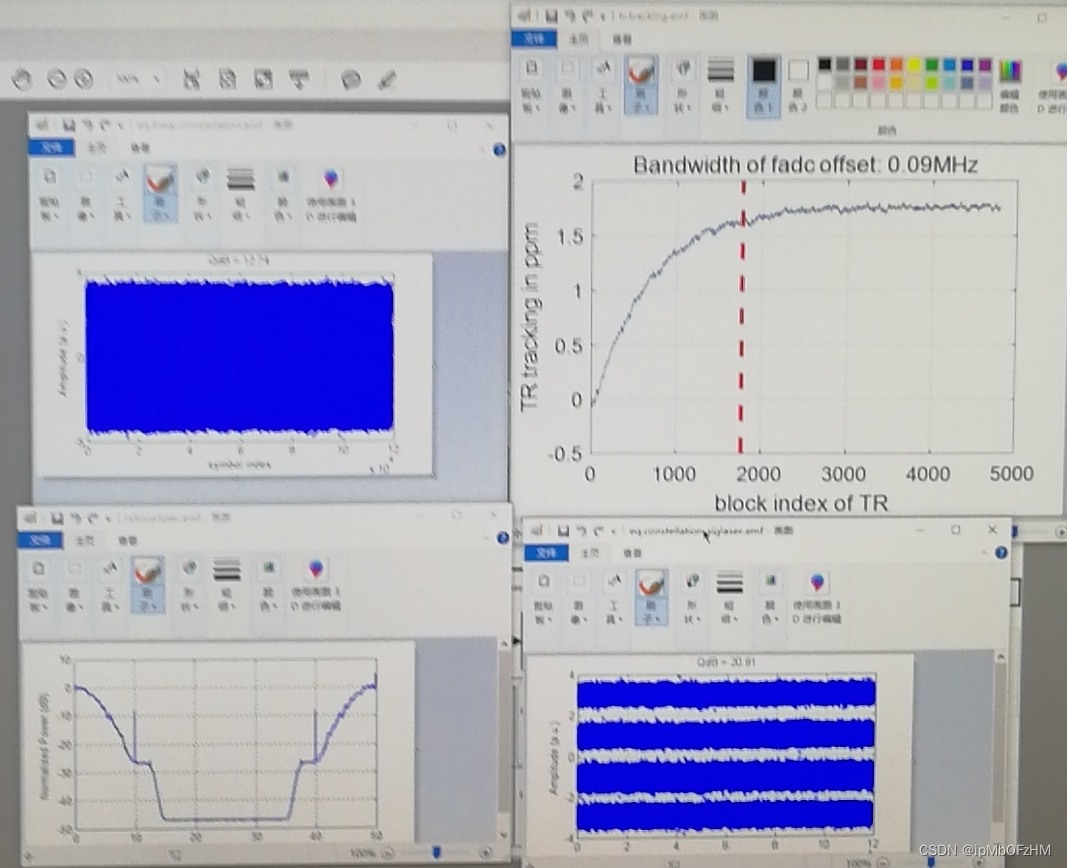The height and width of the screenshot is (868, 1067).
Task: Select the hand pan tool in the background viewer toolbar
Action: pyautogui.click(x=22, y=79)
